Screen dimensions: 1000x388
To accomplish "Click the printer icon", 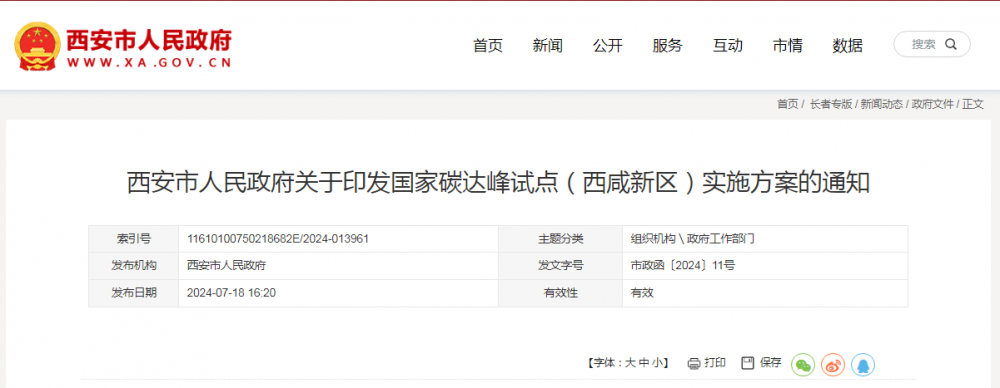I will pyautogui.click(x=694, y=363).
